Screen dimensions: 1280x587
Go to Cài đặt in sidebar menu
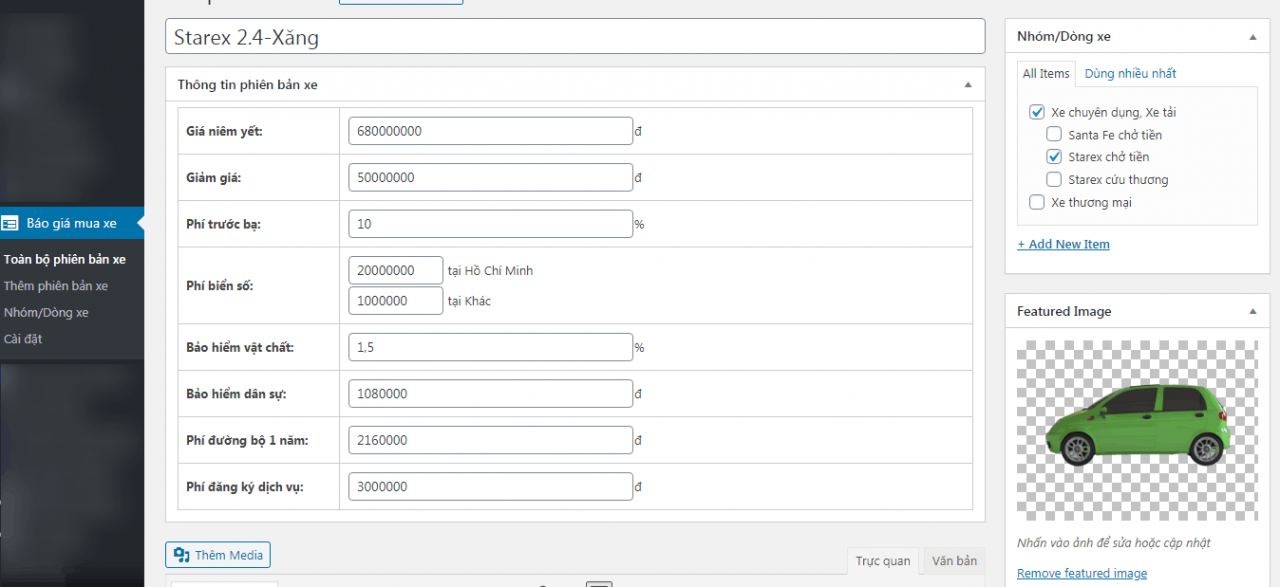[x=23, y=339]
